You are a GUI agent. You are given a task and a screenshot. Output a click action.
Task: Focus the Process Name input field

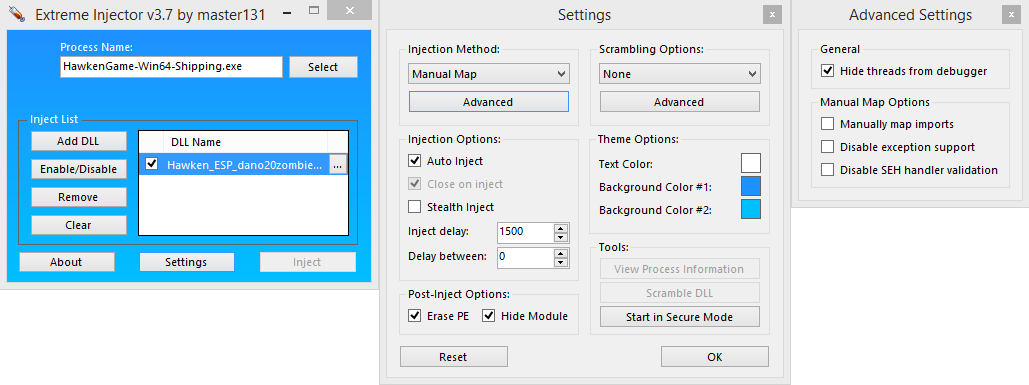171,67
